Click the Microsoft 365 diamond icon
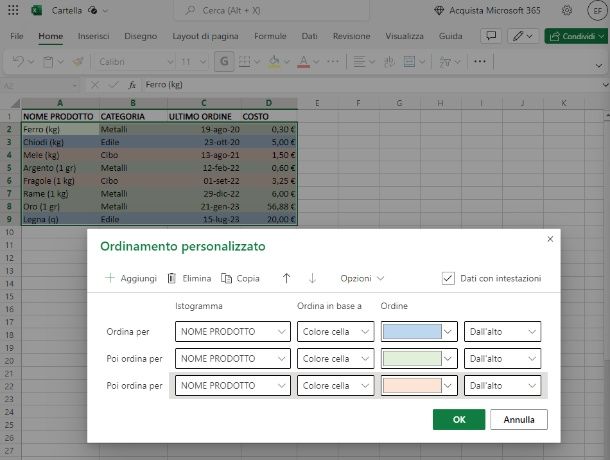610x460 pixels. 439,11
